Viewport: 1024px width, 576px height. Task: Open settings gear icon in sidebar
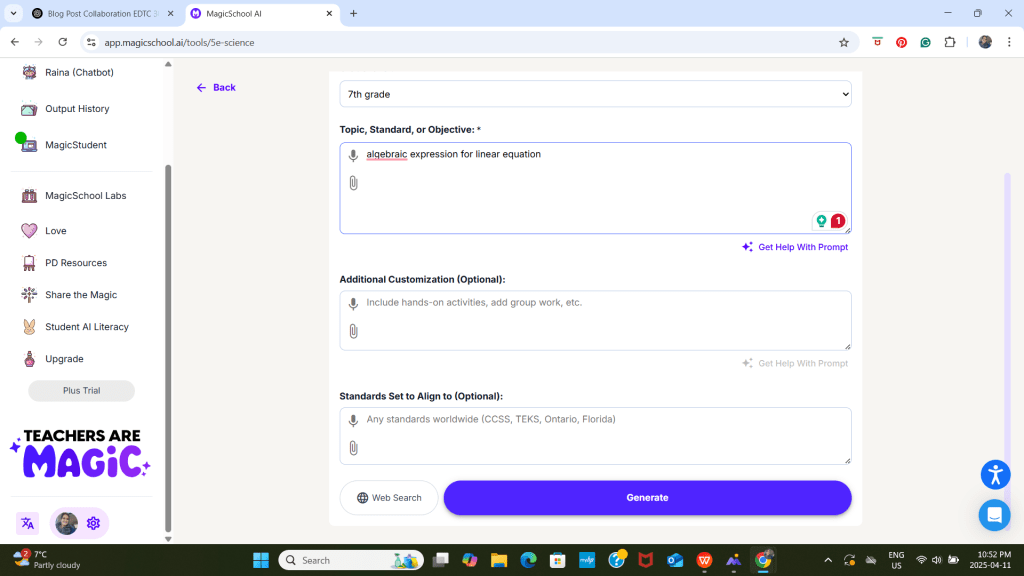coord(93,523)
